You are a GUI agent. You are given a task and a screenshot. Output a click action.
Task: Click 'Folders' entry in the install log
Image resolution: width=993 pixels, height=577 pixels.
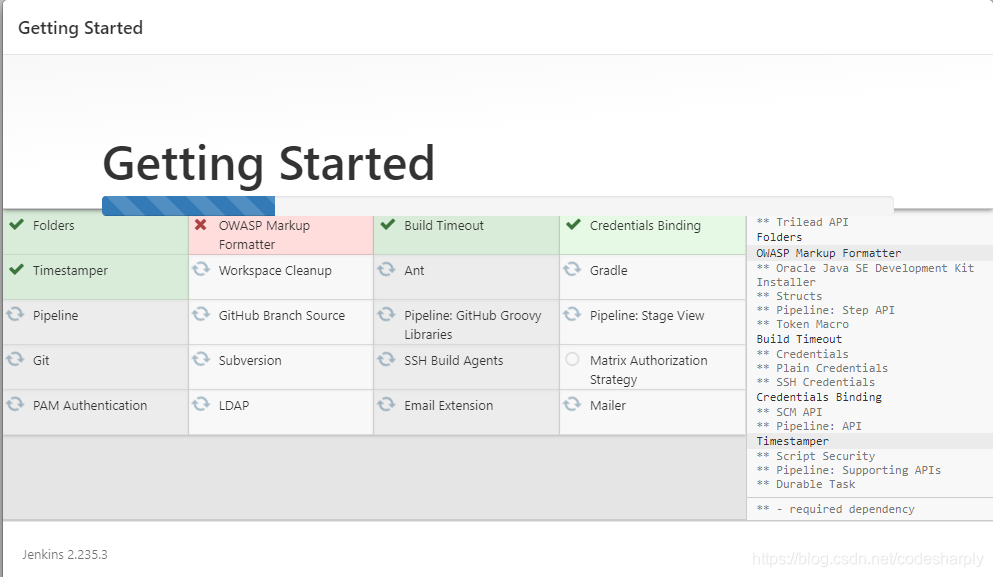point(779,237)
